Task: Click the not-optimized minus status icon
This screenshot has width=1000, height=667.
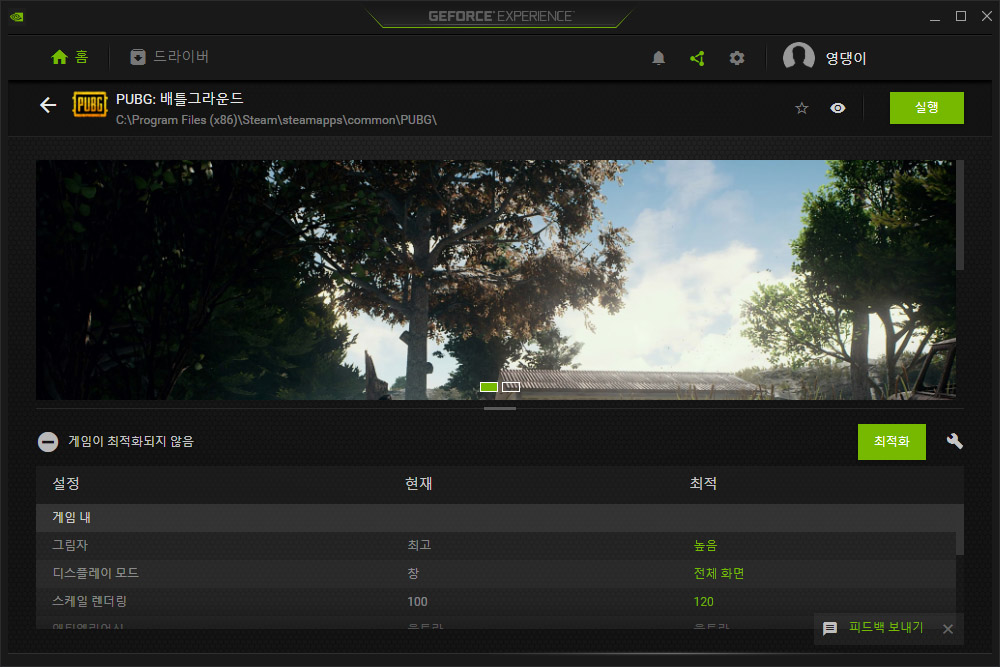Action: tap(48, 442)
